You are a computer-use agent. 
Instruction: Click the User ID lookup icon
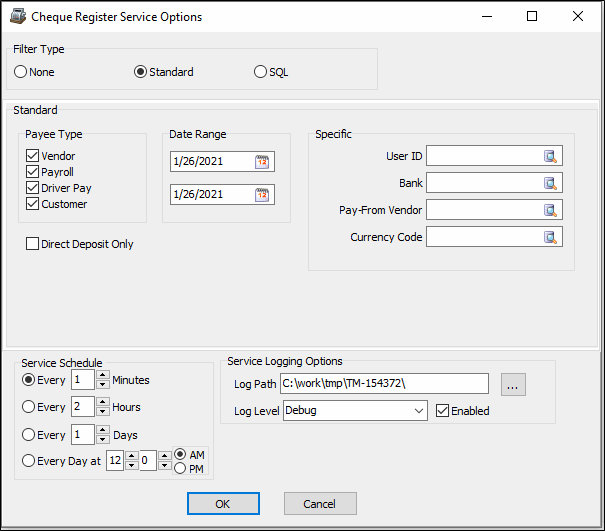click(551, 156)
